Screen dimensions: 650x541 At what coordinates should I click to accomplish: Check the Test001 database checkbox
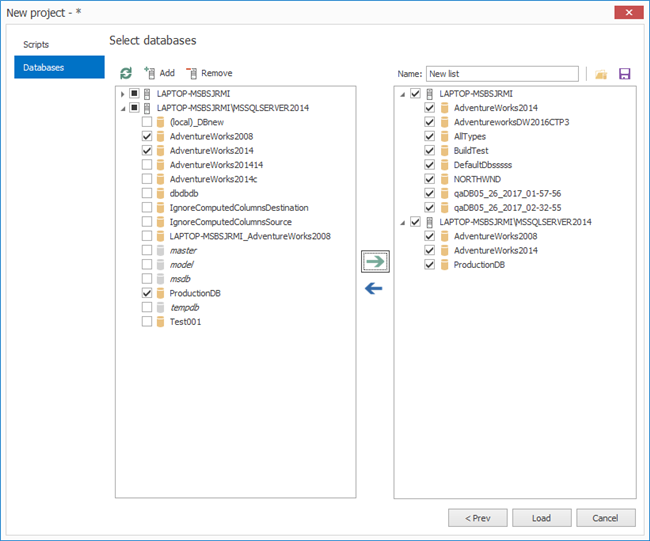(147, 322)
